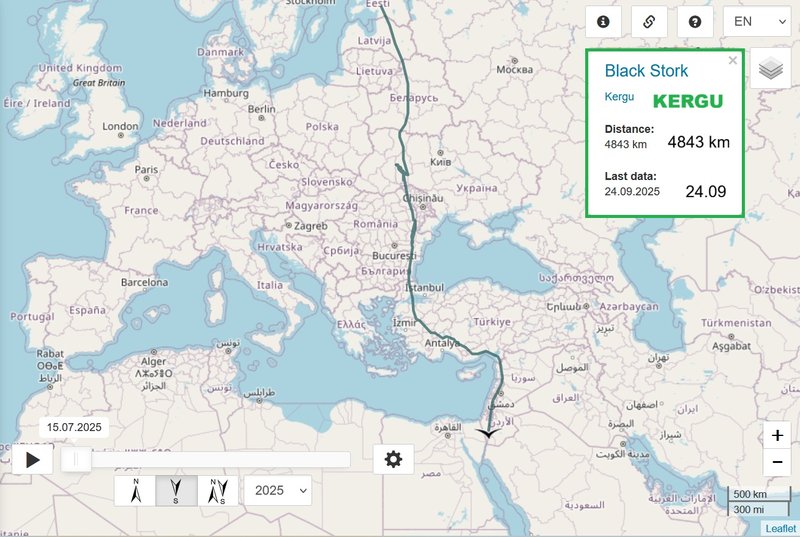
Task: Click the 15.07.2025 date label
Action: (74, 427)
